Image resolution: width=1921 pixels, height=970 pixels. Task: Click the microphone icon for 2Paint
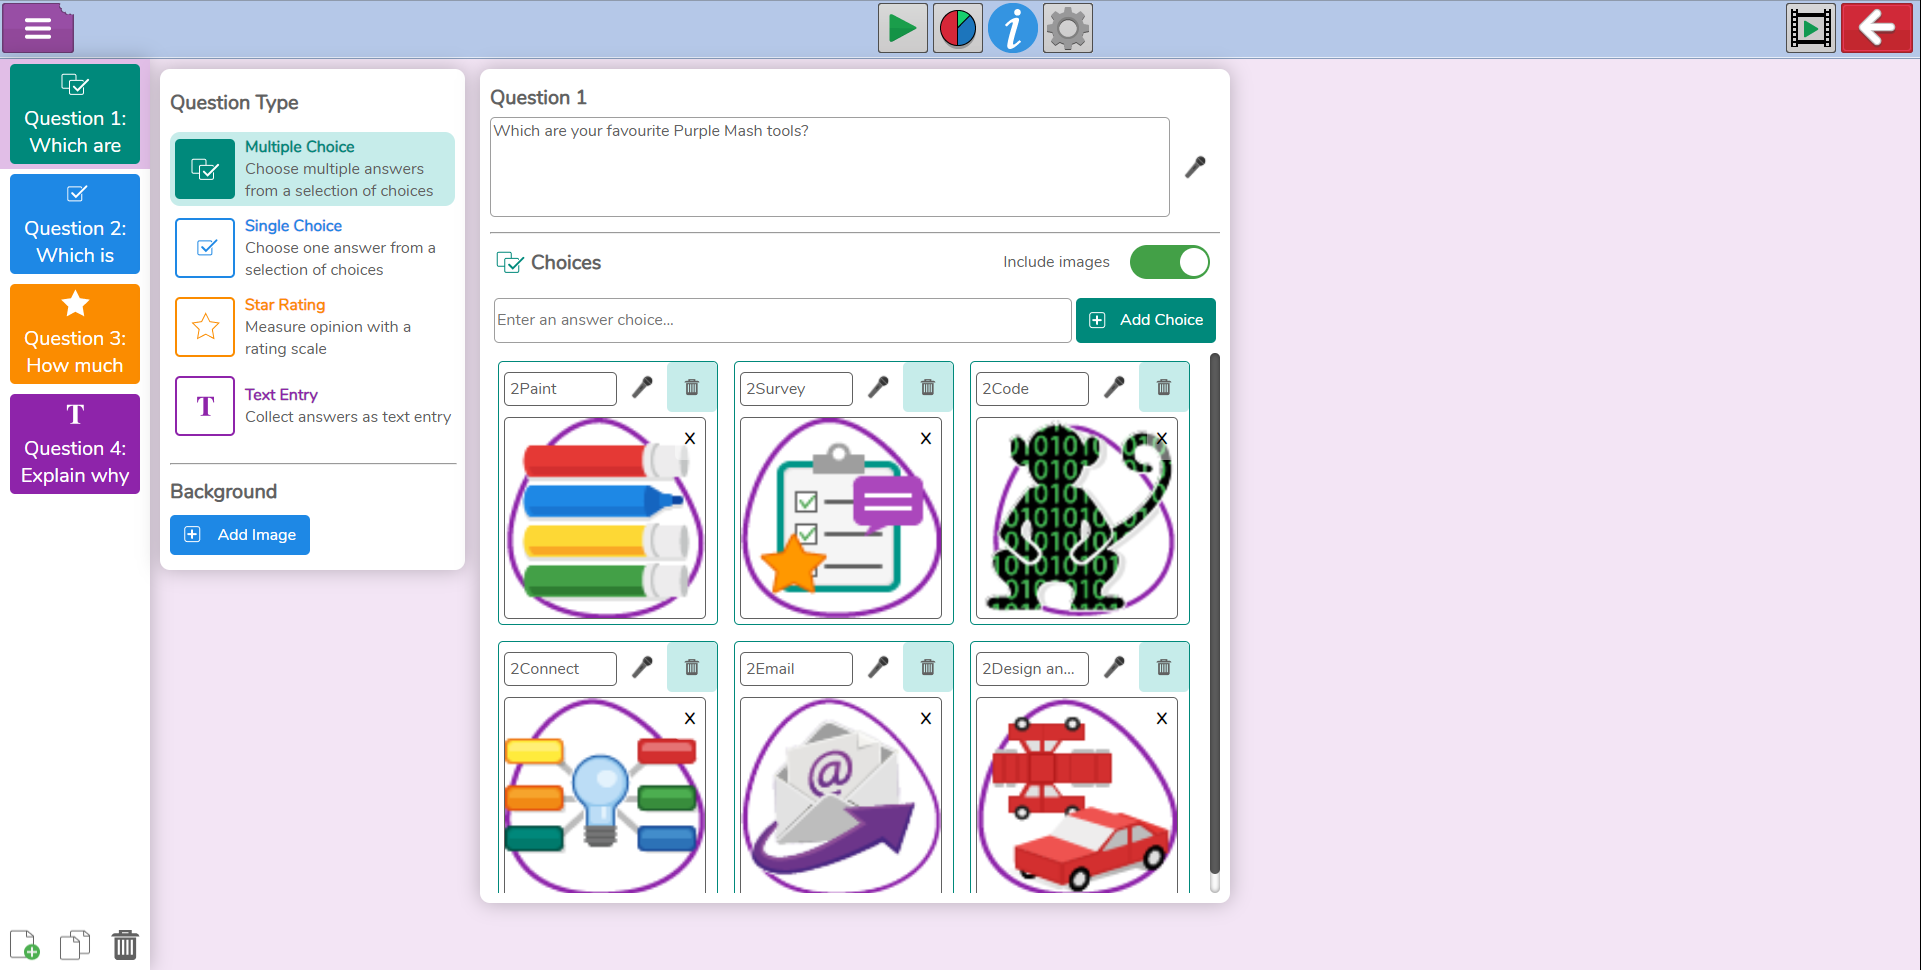coord(642,387)
